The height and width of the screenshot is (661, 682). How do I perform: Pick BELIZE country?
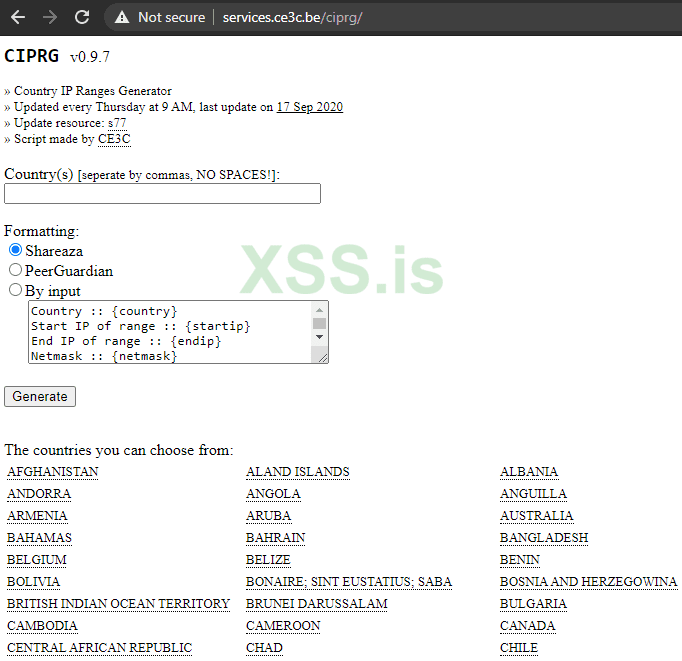click(268, 560)
